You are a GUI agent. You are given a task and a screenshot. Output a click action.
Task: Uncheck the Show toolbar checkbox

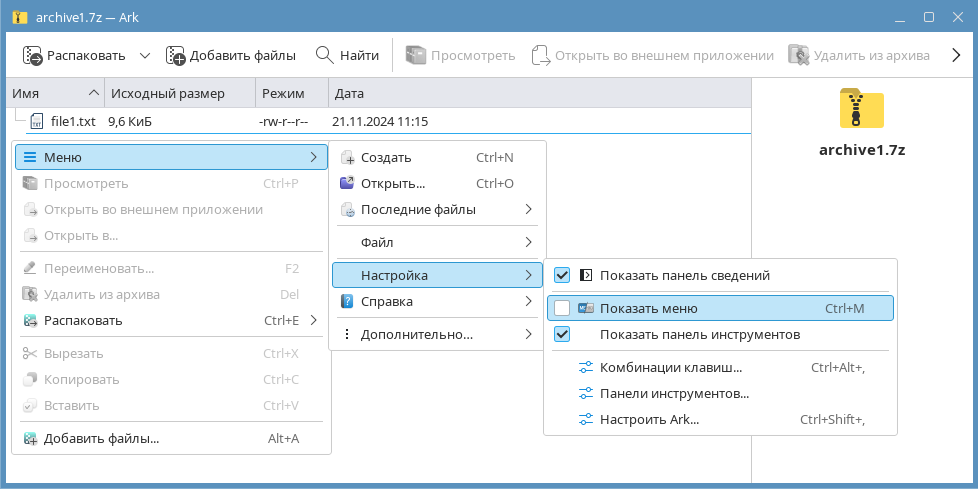pos(562,334)
